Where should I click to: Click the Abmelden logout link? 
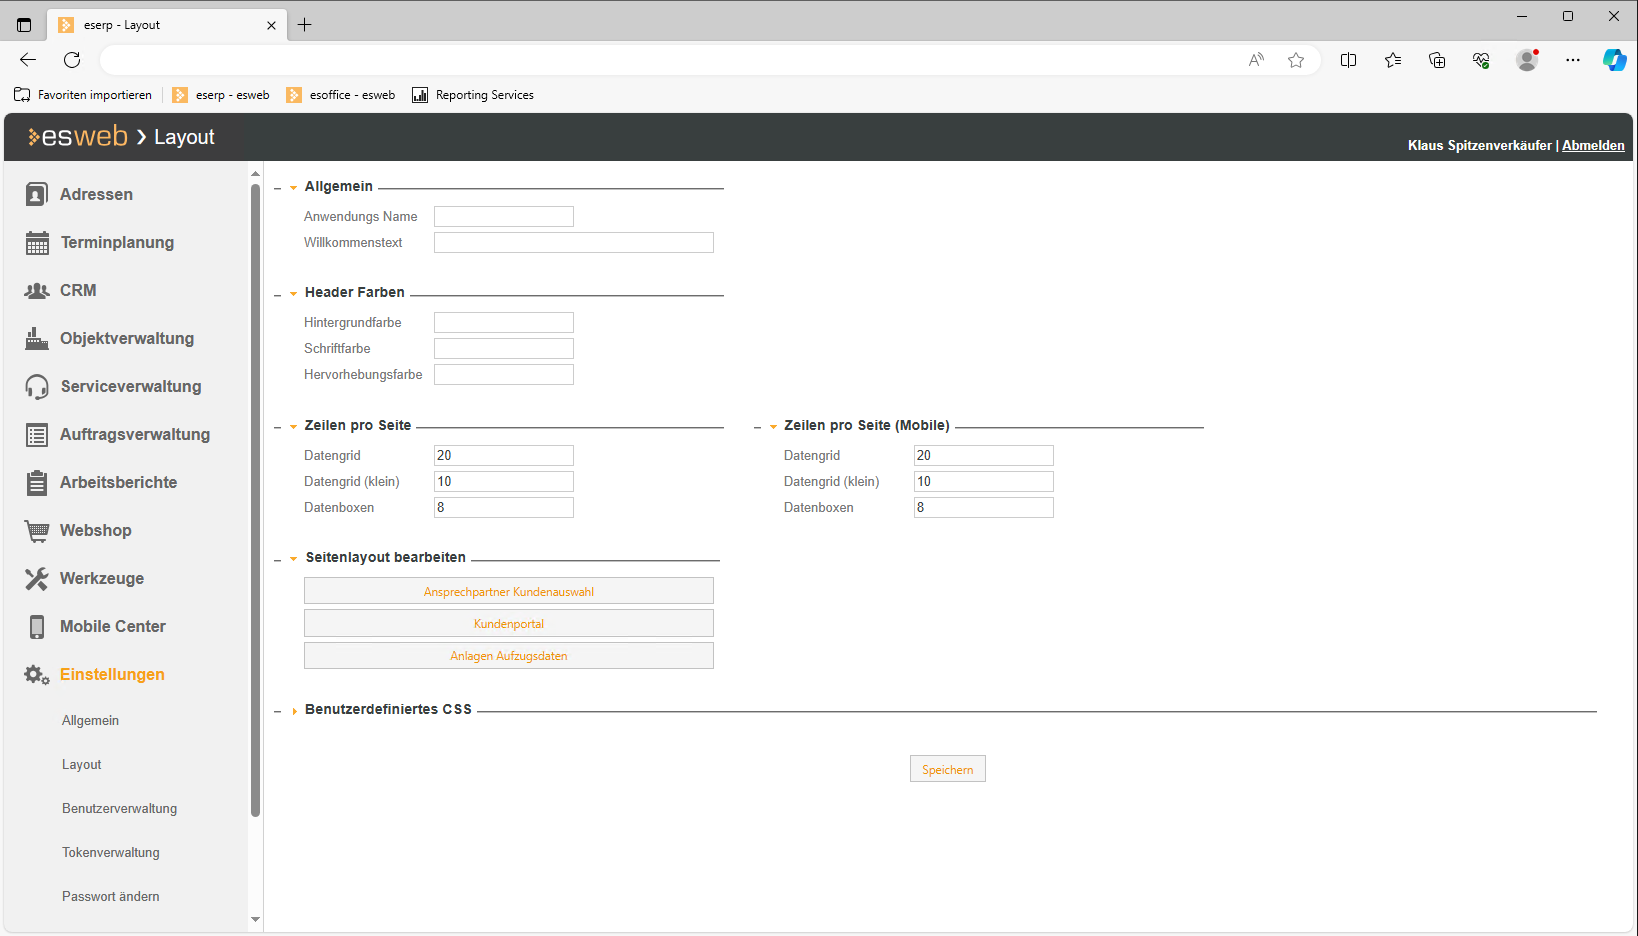tap(1593, 145)
